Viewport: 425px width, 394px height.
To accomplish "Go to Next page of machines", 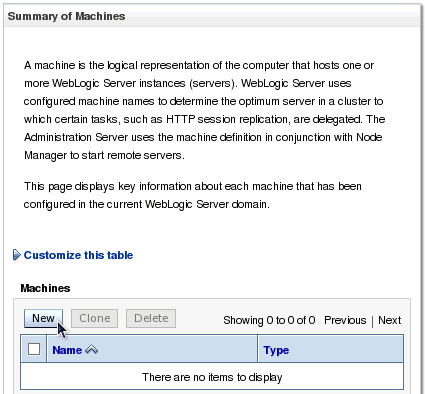I will pyautogui.click(x=389, y=320).
